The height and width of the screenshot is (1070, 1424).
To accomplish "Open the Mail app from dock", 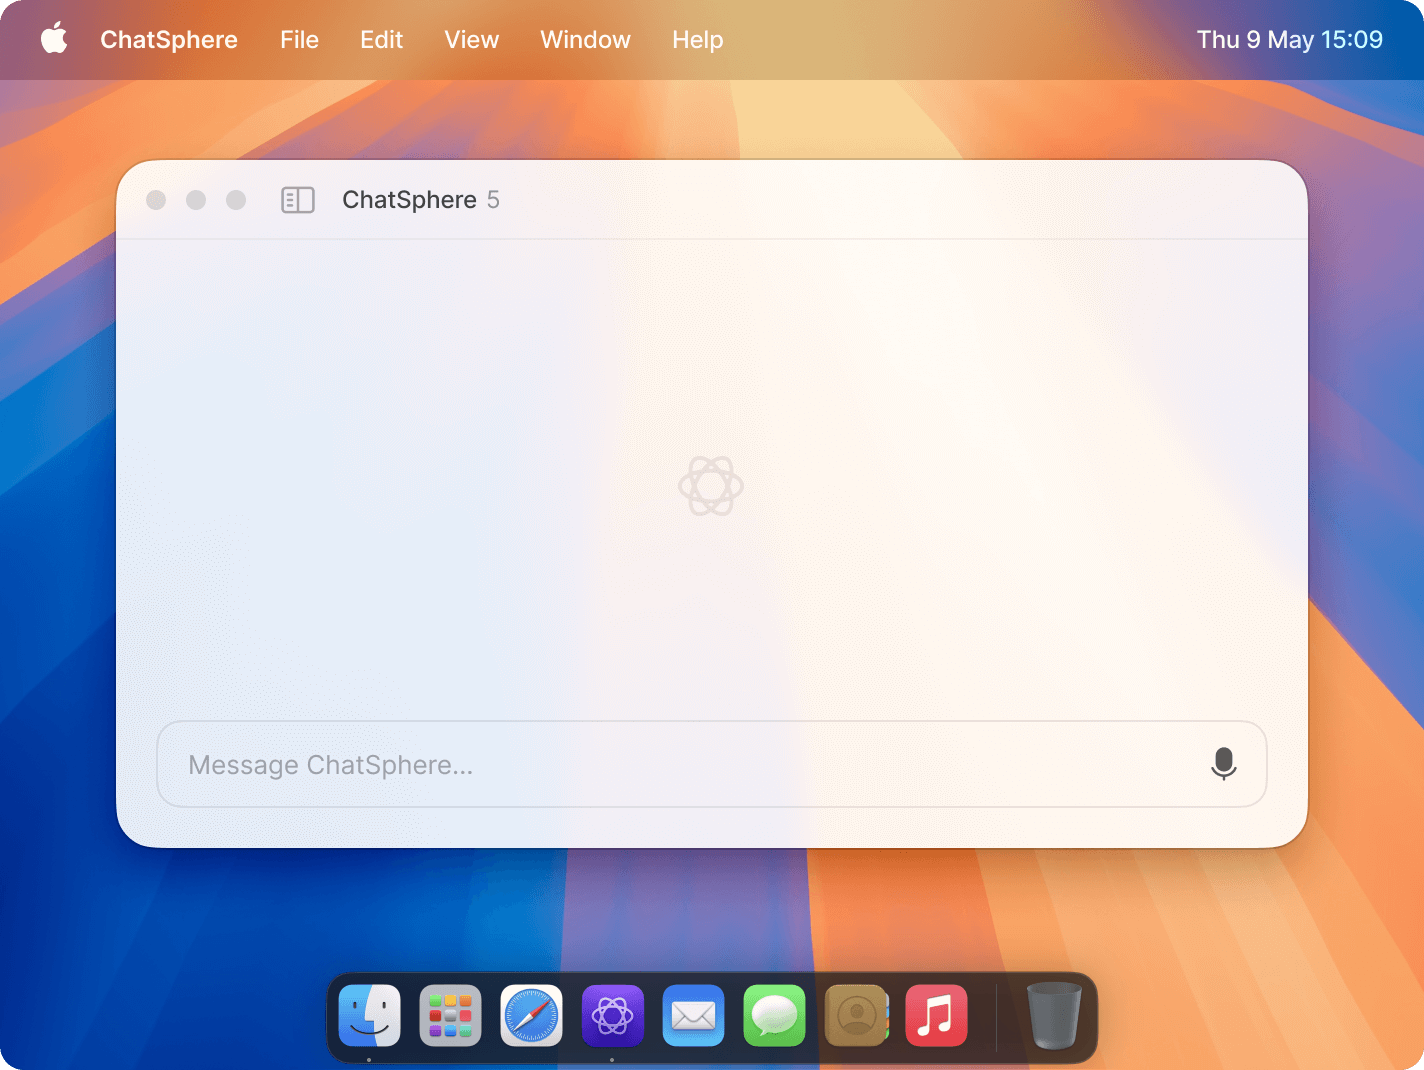I will pyautogui.click(x=693, y=1016).
